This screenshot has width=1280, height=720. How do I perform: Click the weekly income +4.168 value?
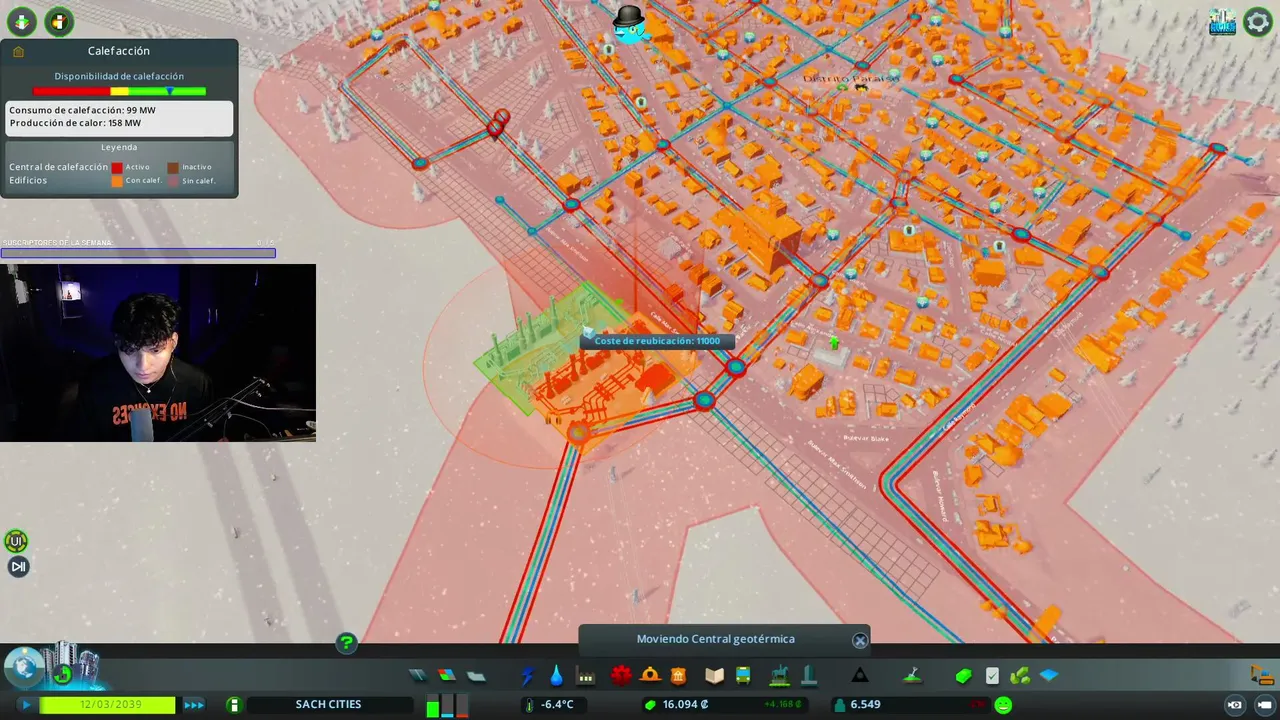pyautogui.click(x=783, y=705)
